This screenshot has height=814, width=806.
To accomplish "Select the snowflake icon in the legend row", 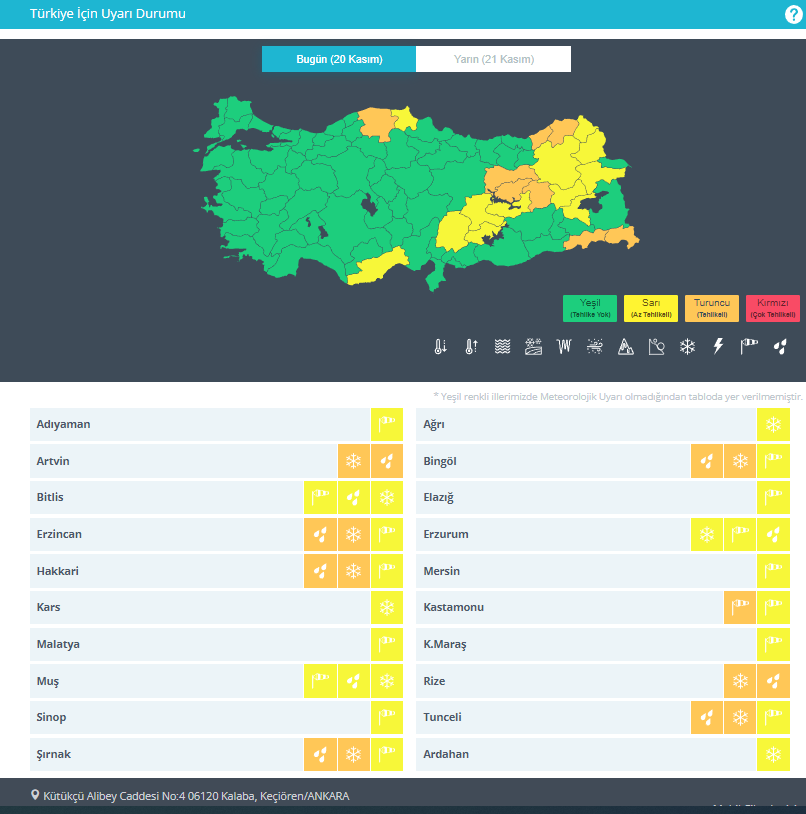I will [x=687, y=347].
